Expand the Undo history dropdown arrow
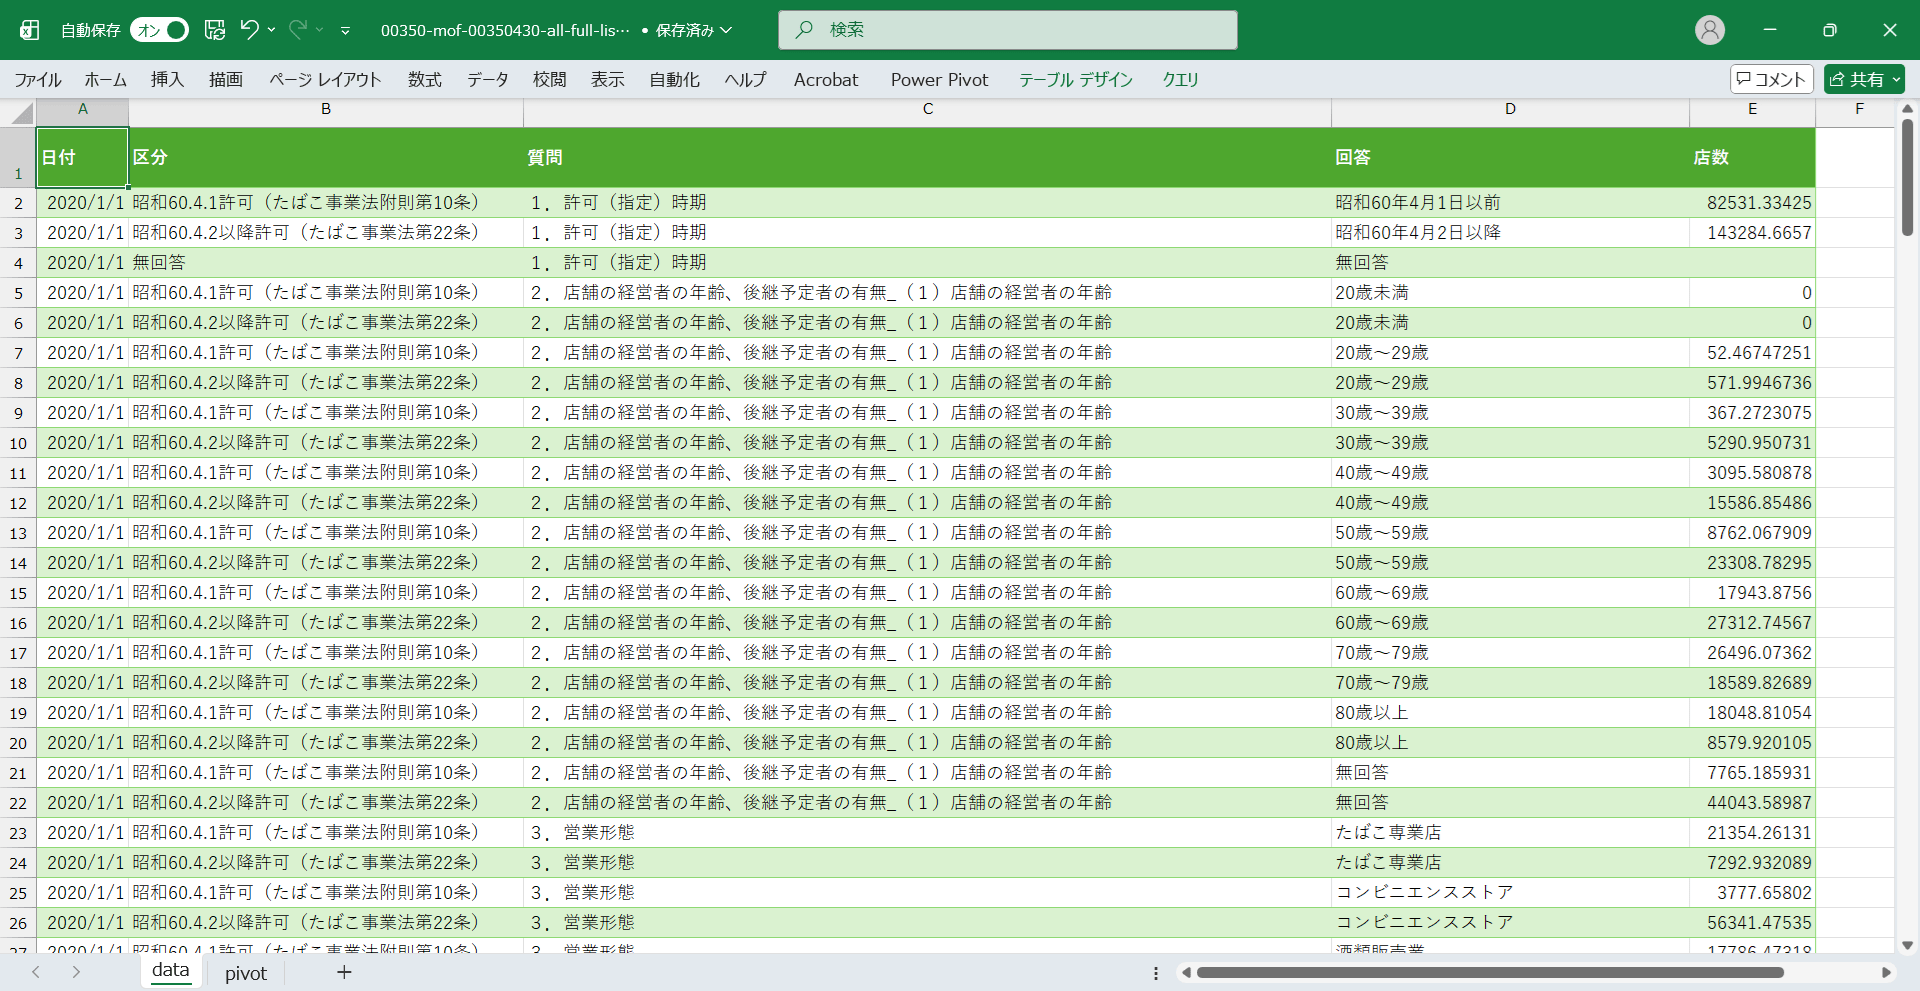The height and width of the screenshot is (991, 1920). point(271,30)
